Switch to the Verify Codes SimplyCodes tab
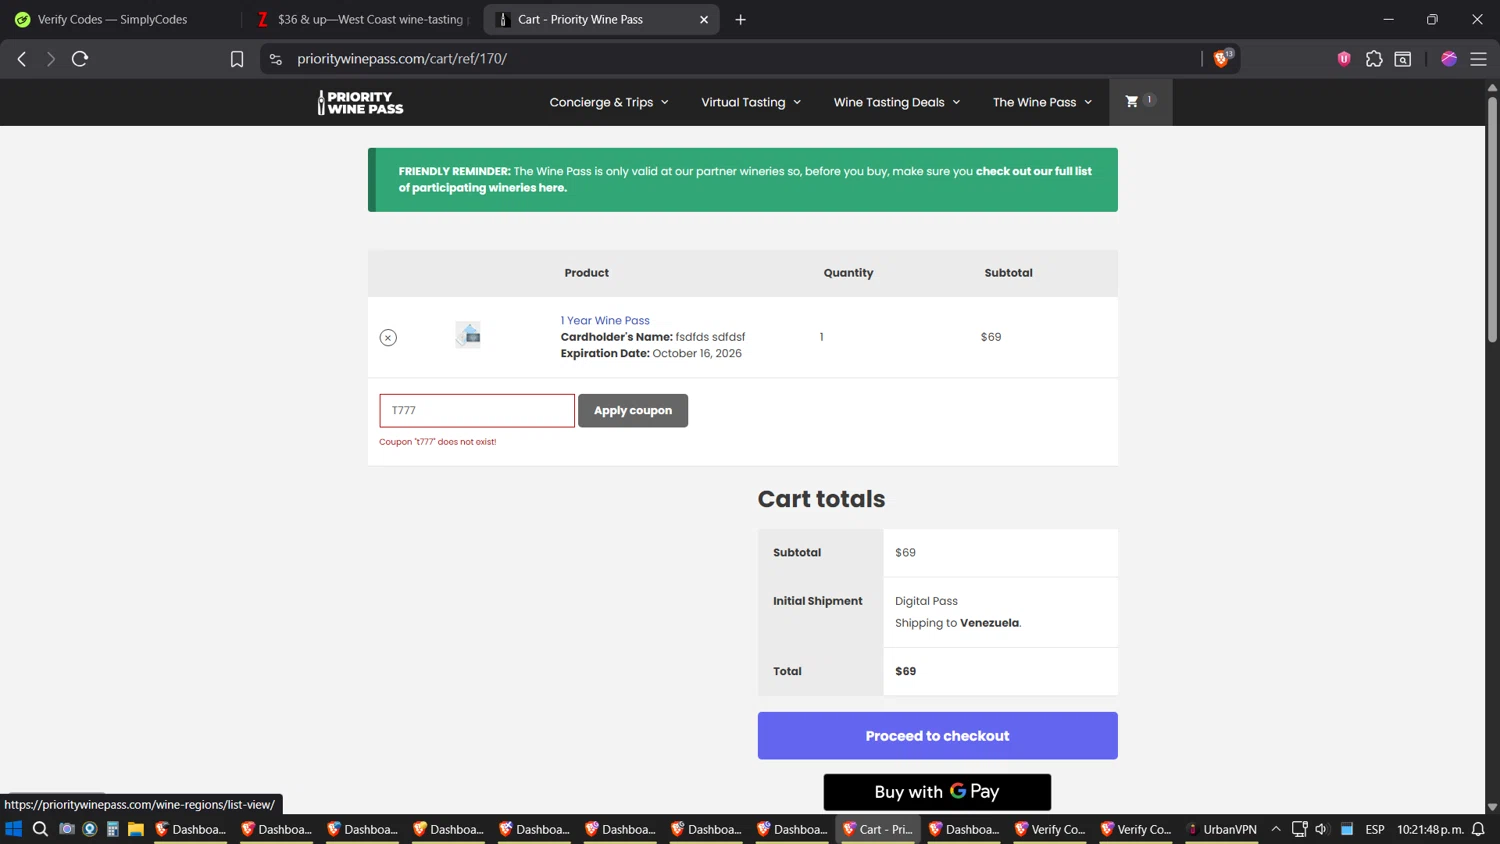Viewport: 1500px width, 844px height. coord(112,19)
